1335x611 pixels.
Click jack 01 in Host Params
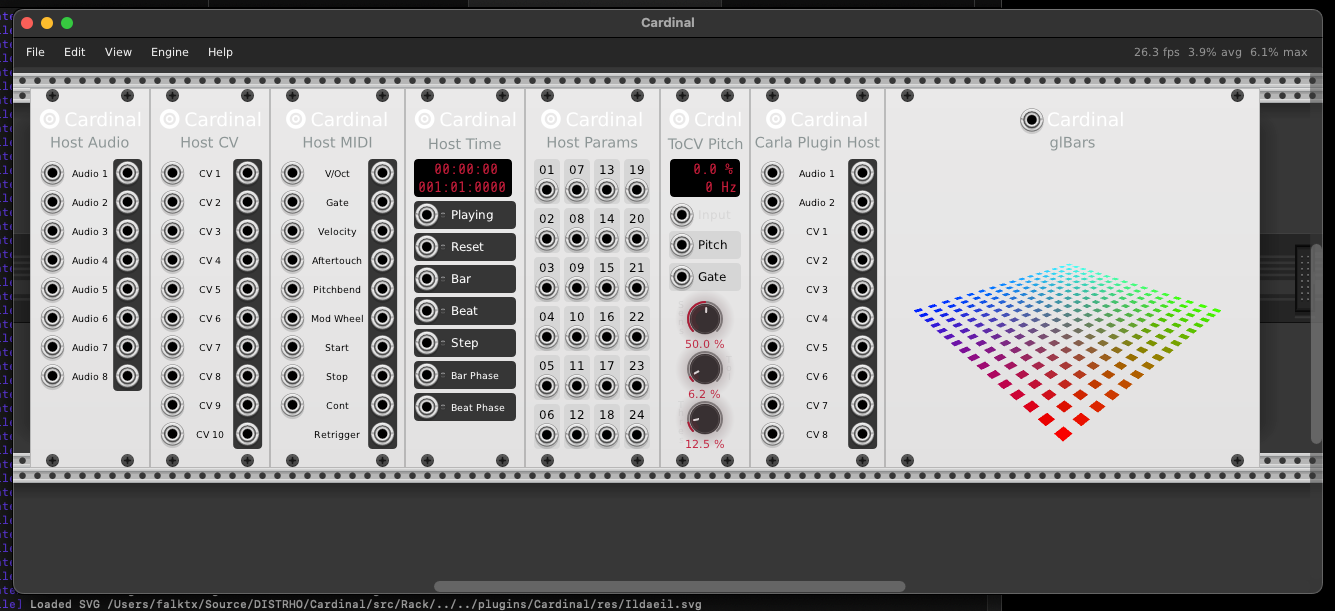(x=547, y=190)
